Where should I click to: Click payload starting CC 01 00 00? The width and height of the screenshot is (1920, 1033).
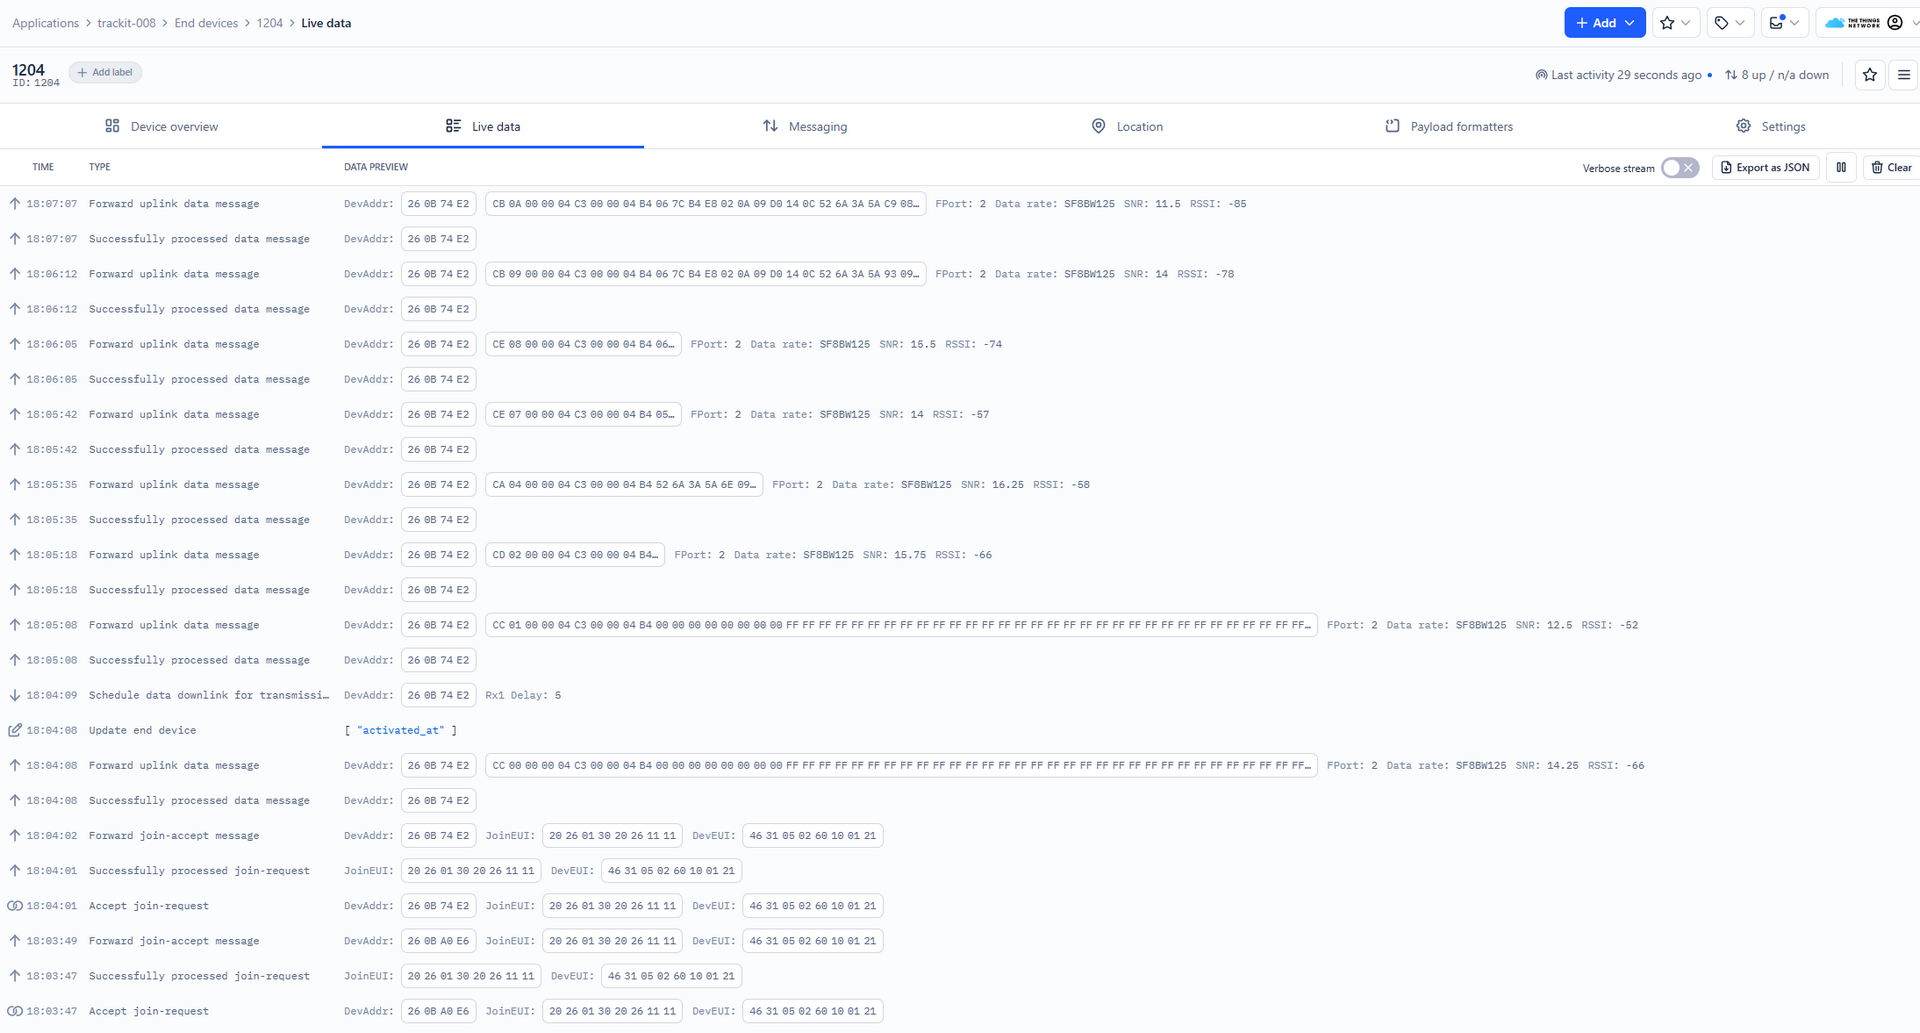[901, 625]
